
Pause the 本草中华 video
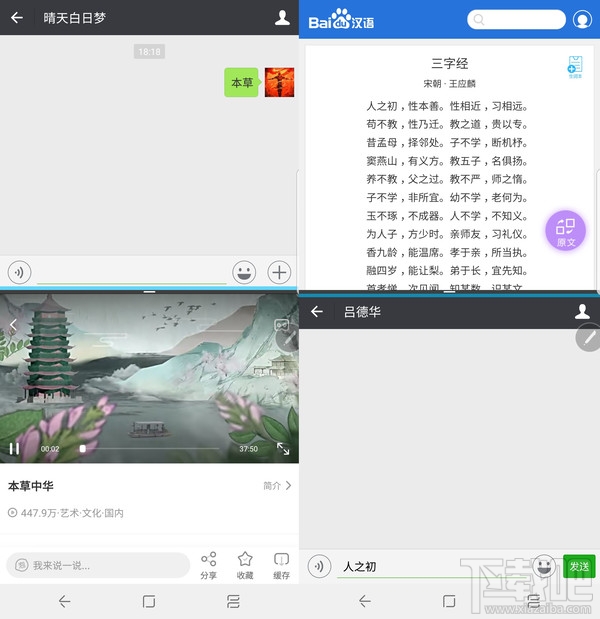tap(14, 449)
